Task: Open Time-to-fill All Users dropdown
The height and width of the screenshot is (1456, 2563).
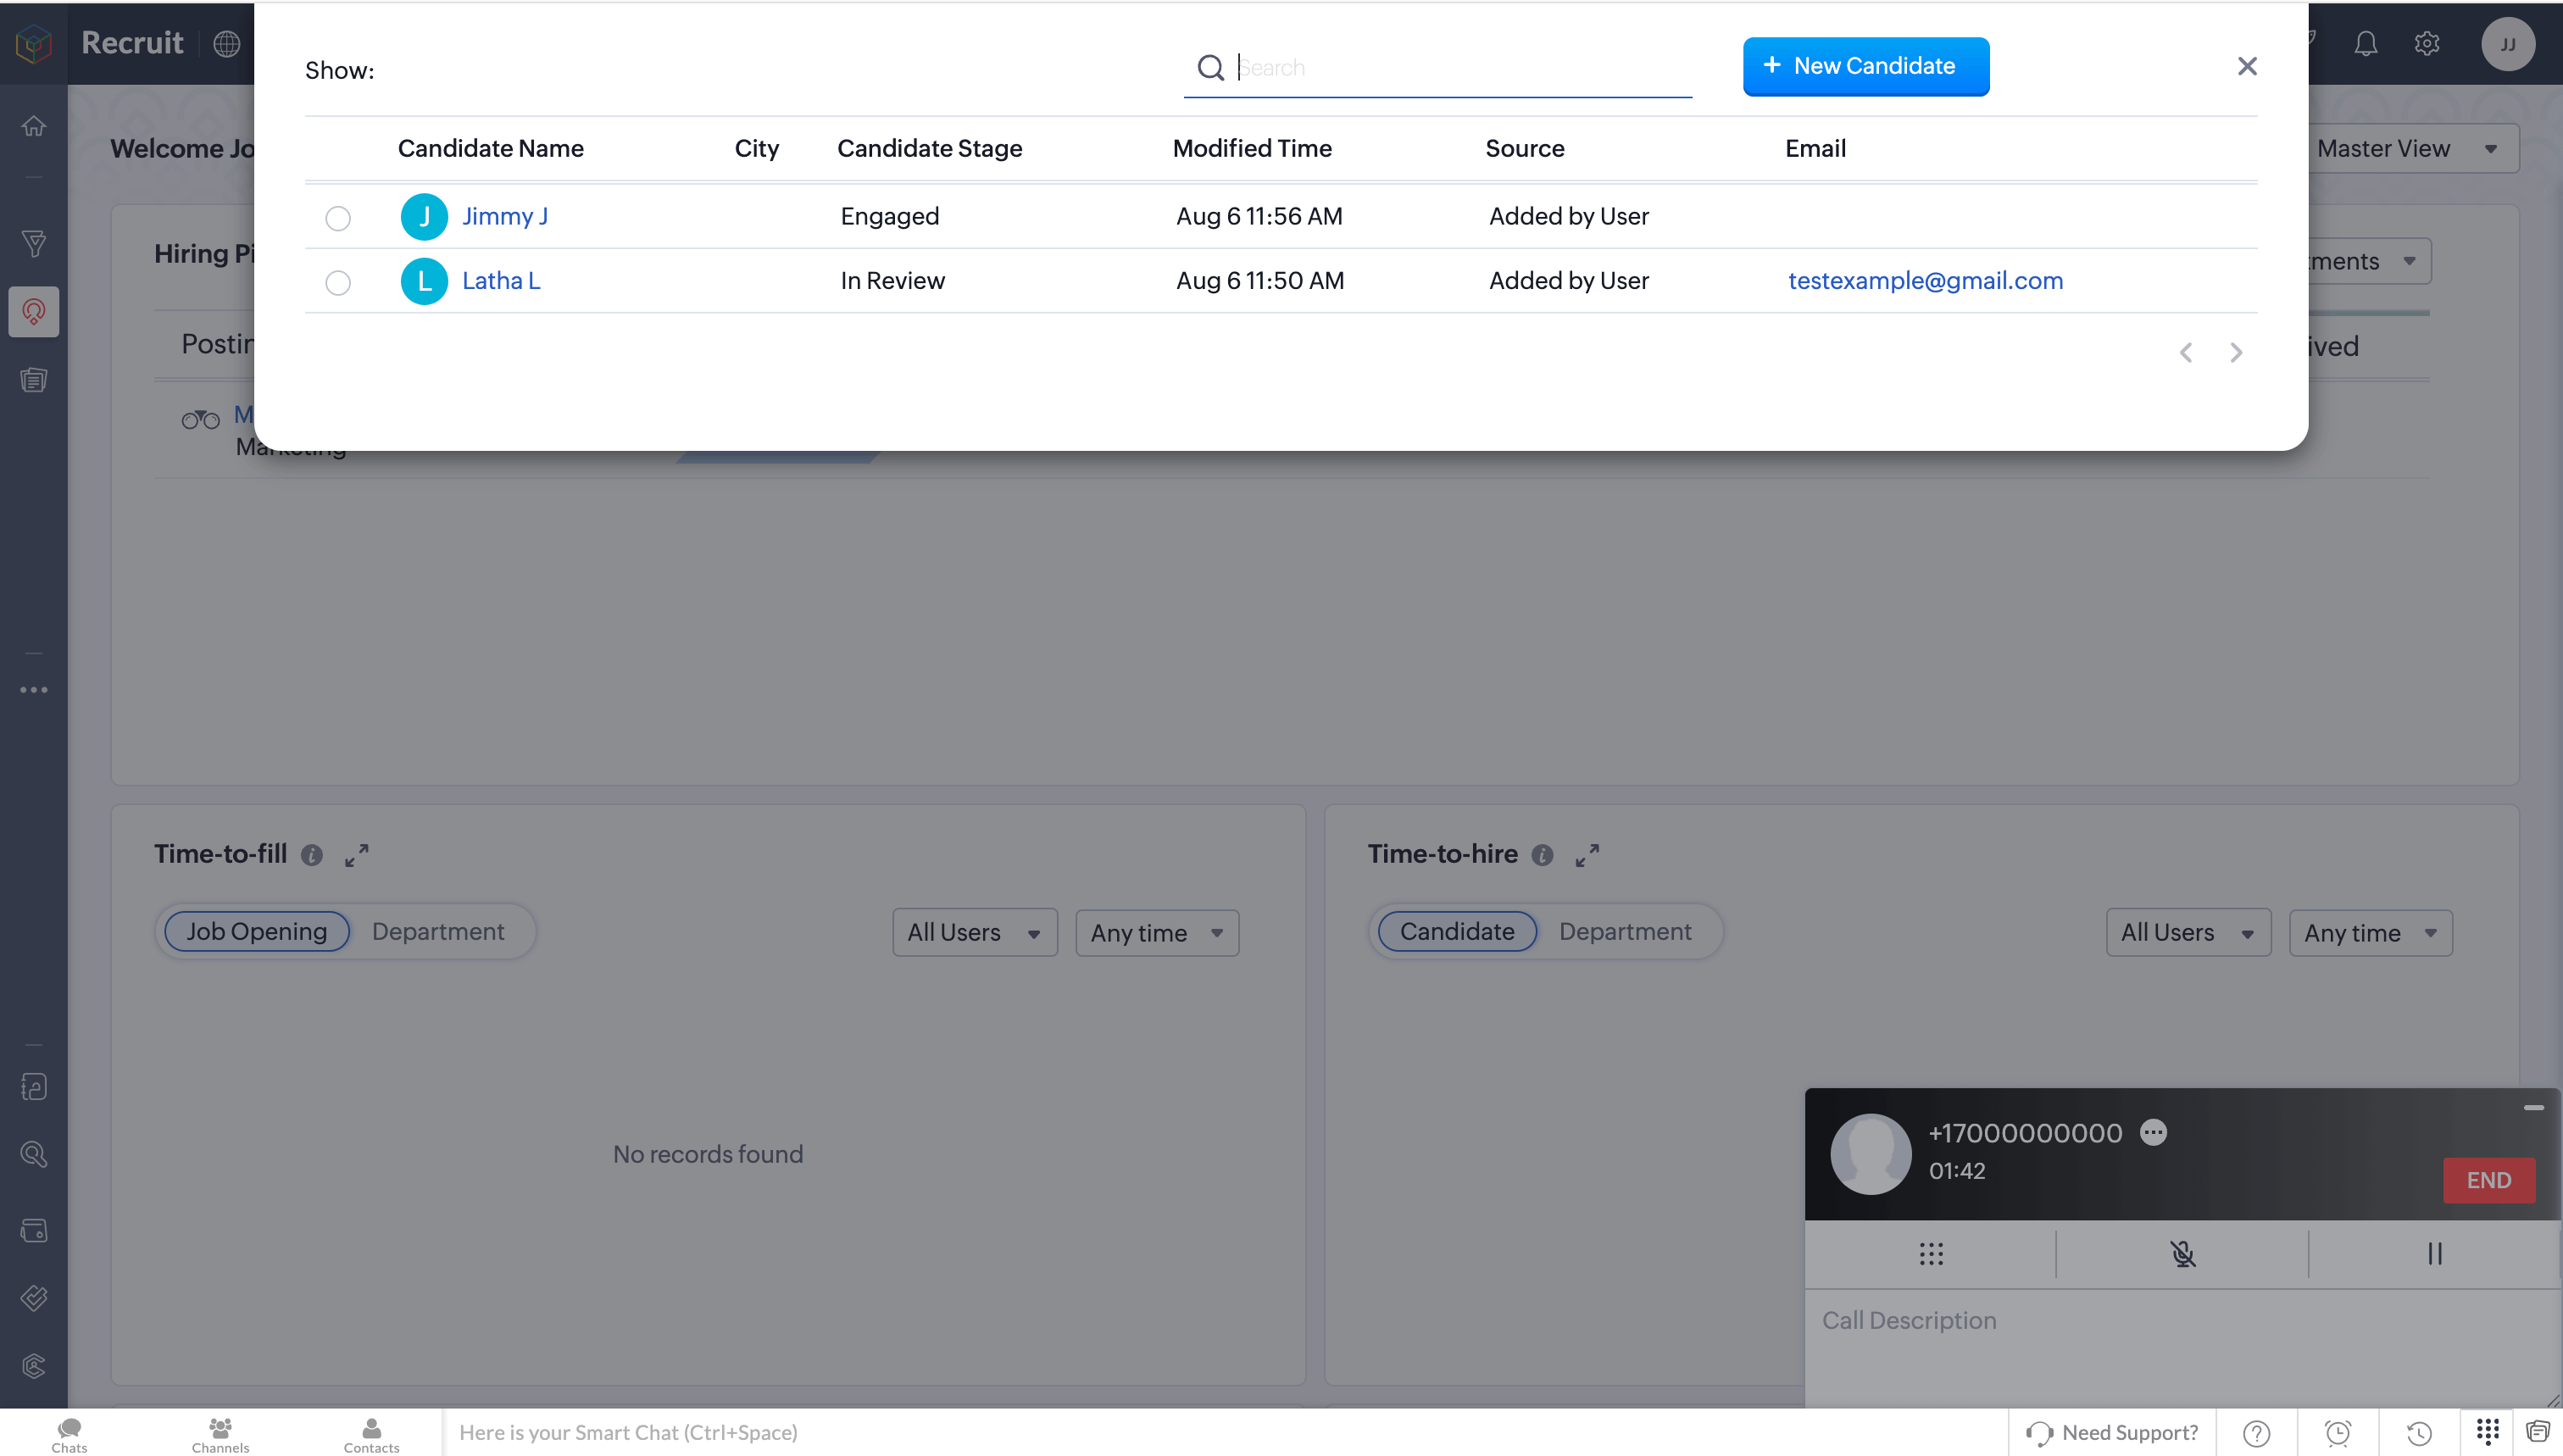Action: [974, 933]
